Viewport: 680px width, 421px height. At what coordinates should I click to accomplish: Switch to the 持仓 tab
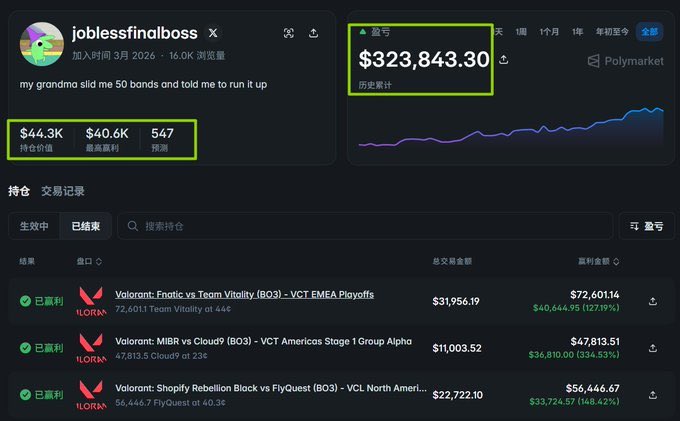click(19, 191)
